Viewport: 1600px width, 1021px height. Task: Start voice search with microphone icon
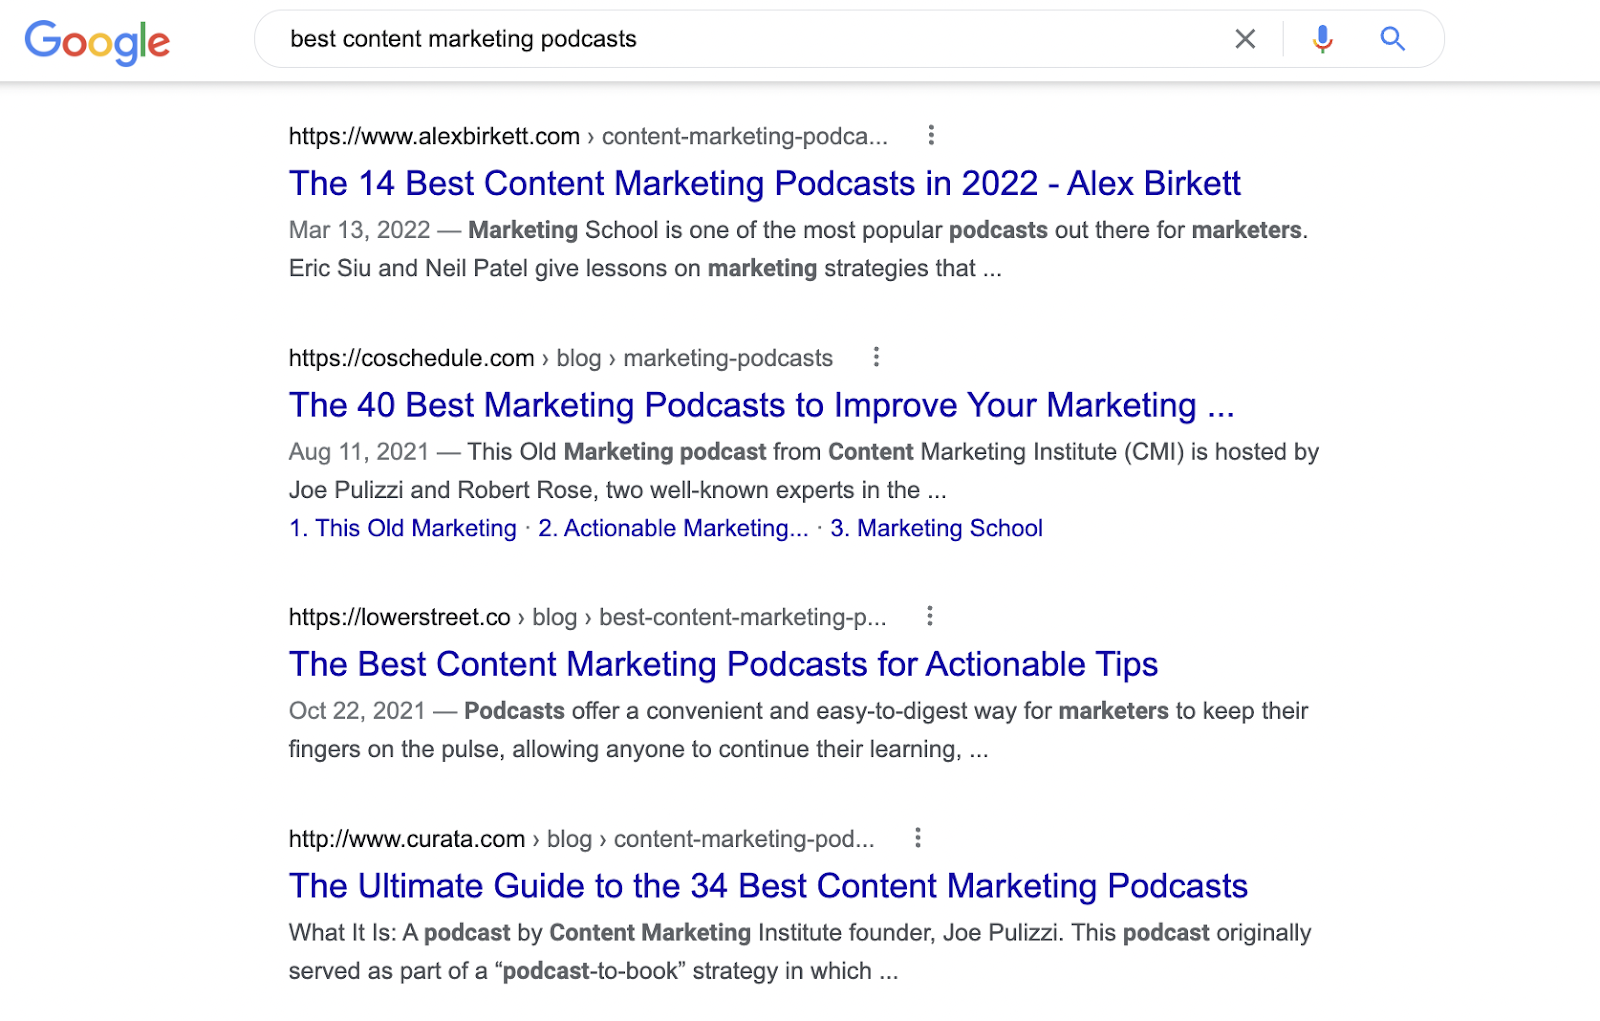[x=1322, y=39]
